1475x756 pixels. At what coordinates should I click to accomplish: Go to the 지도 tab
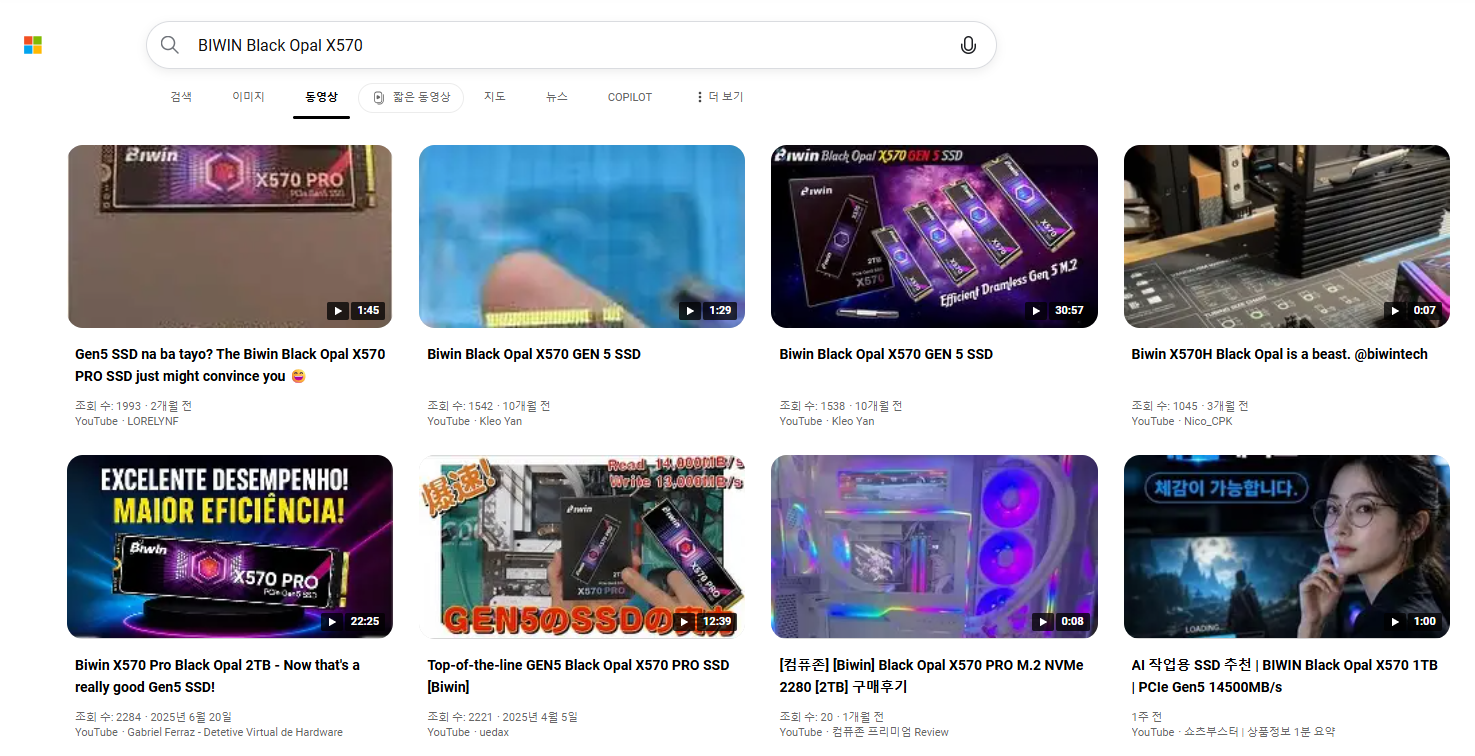click(495, 97)
